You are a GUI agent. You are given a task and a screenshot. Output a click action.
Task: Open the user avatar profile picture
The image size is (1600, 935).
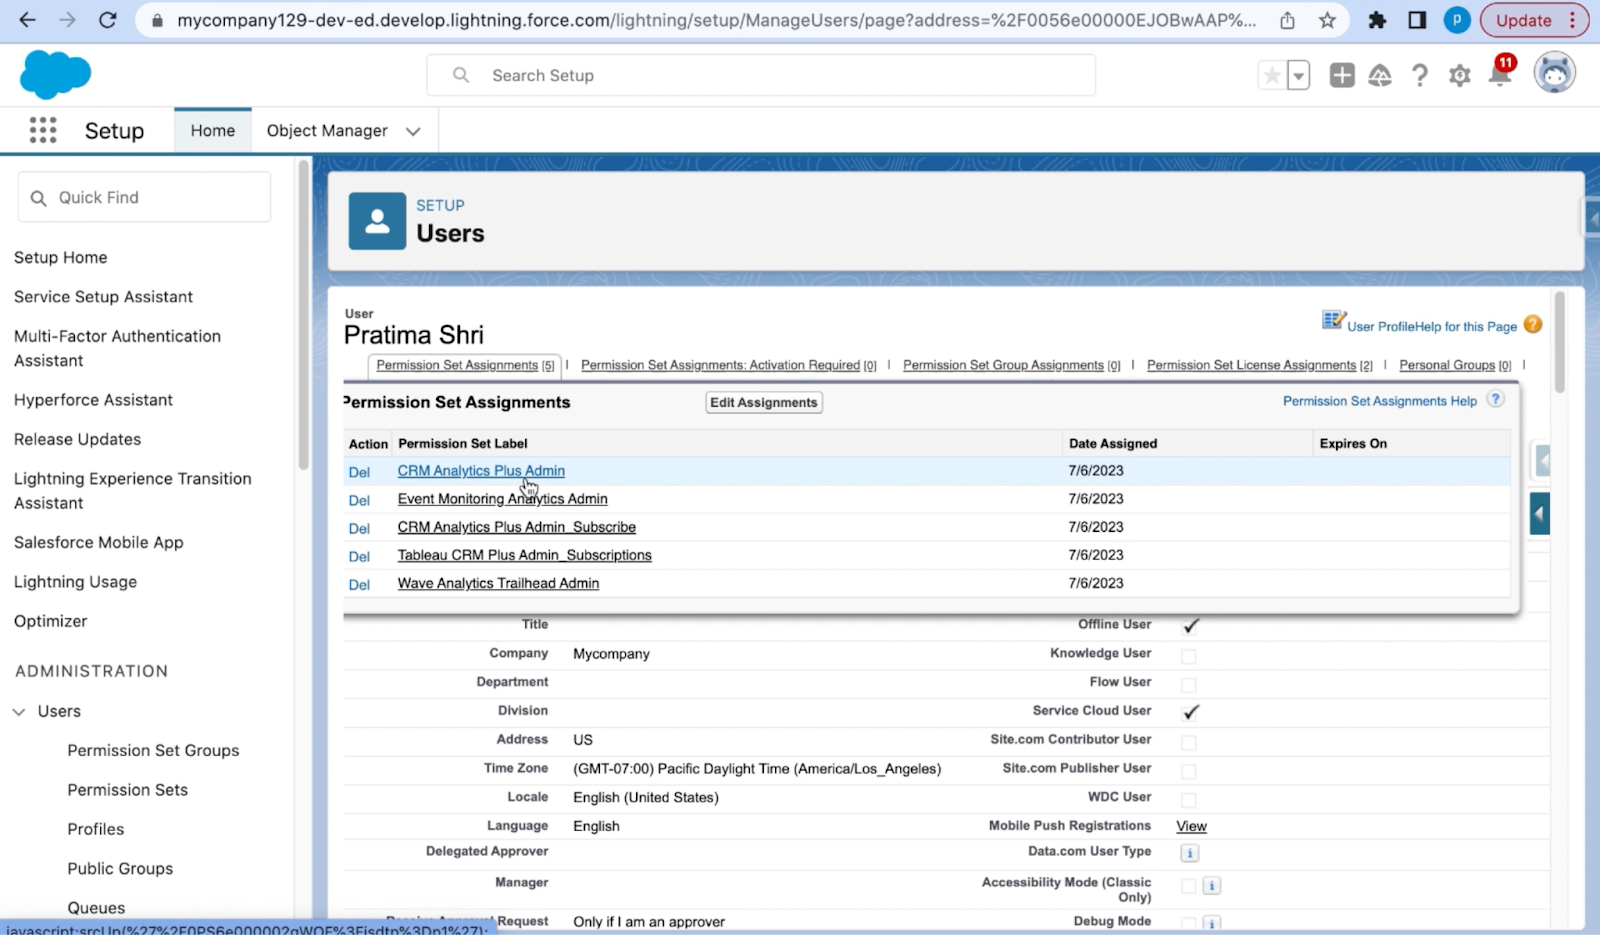point(1553,72)
